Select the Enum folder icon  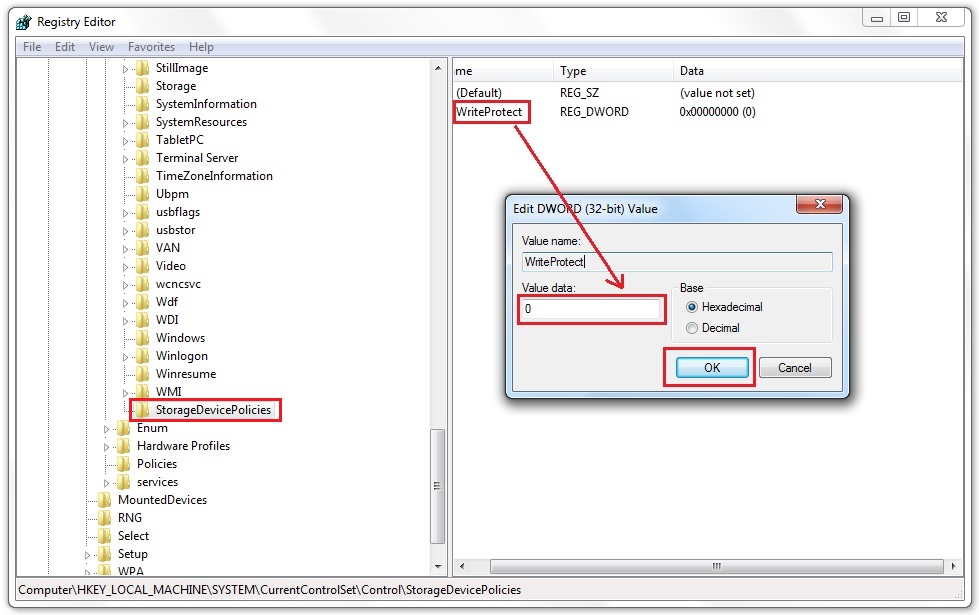(124, 428)
